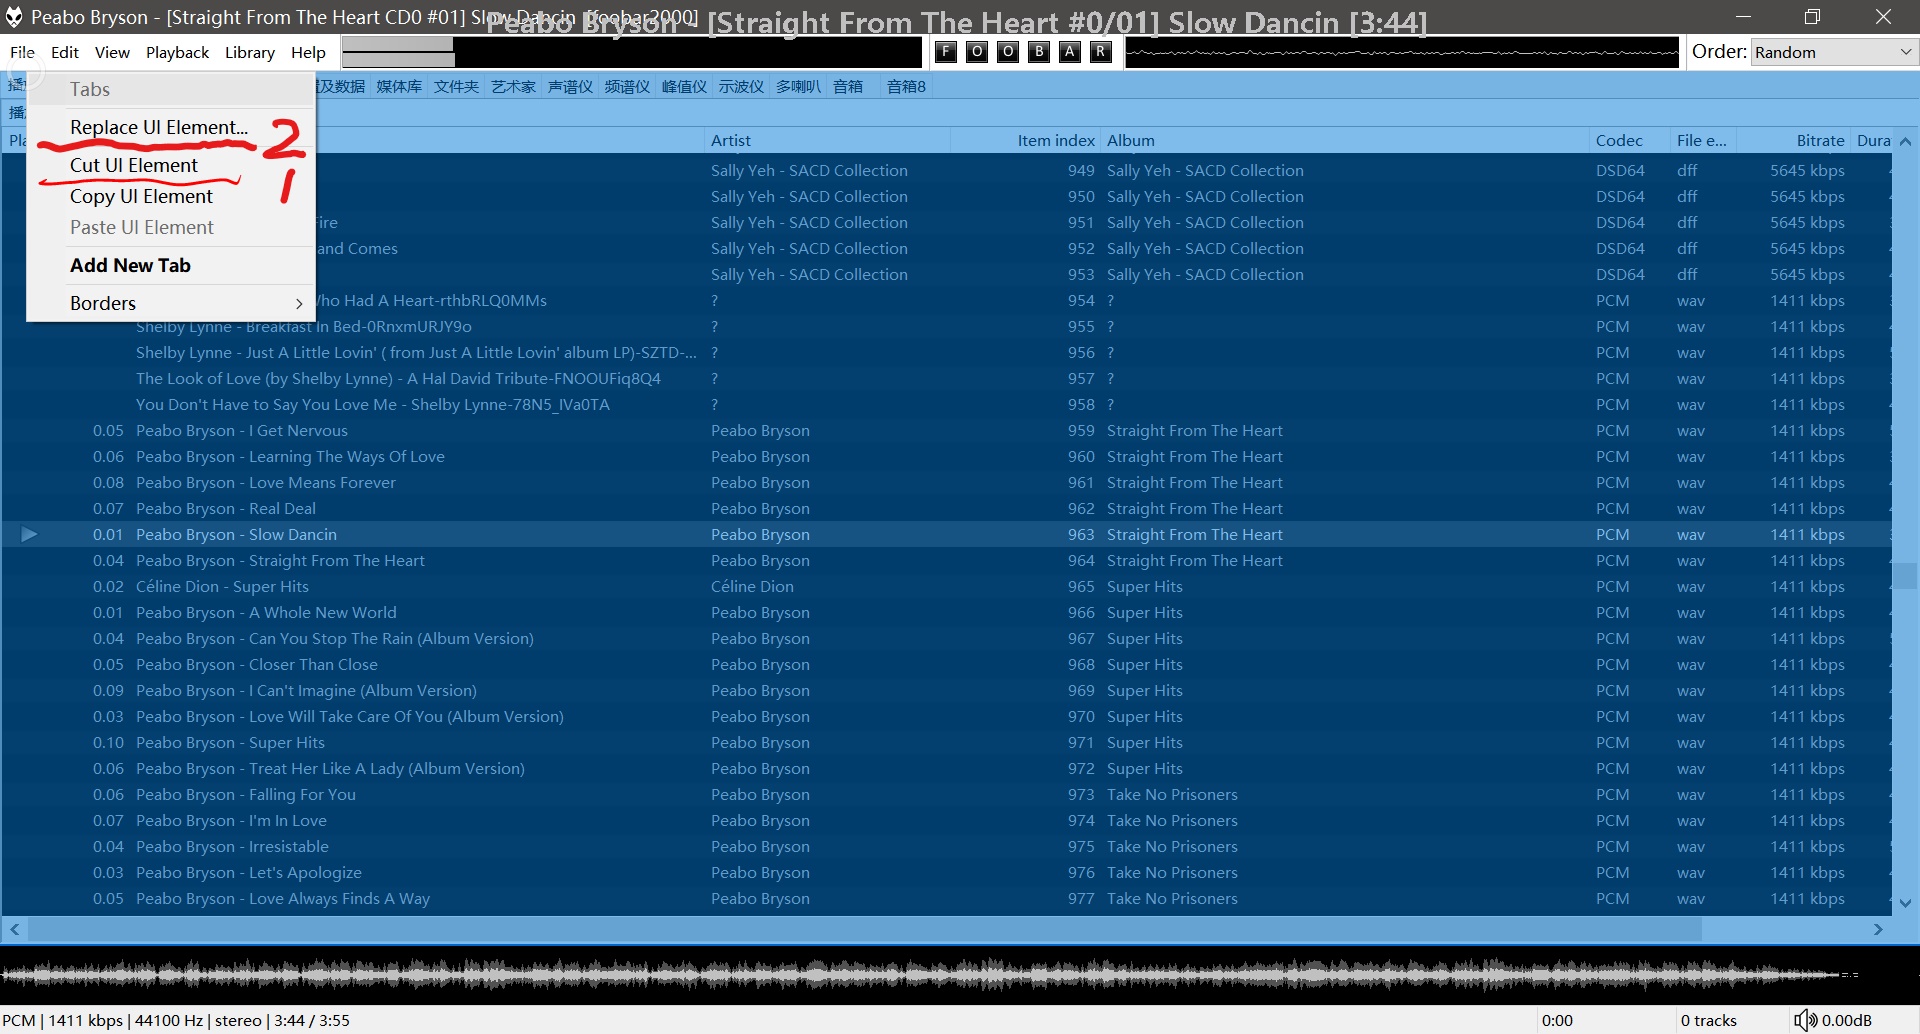
Task: Open the 多喇叭 tab
Action: (798, 87)
